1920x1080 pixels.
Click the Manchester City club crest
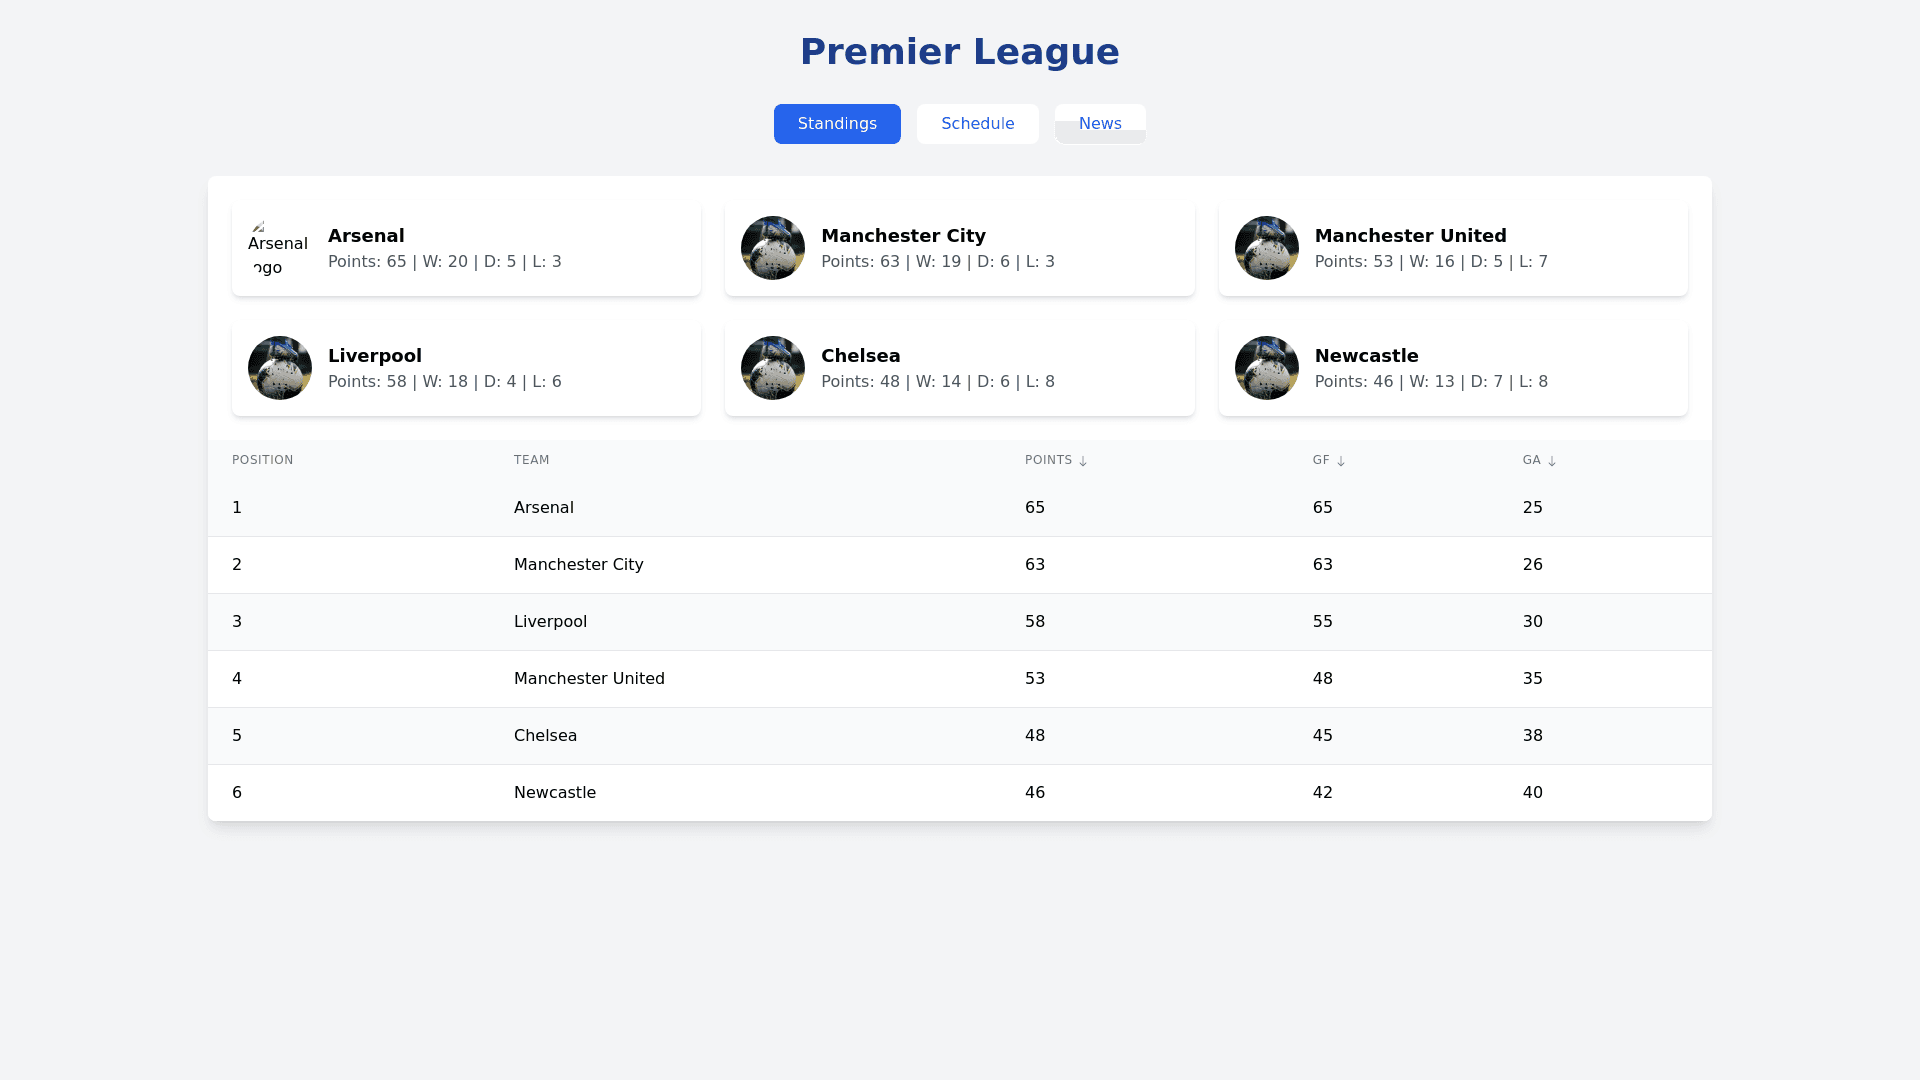click(x=772, y=247)
